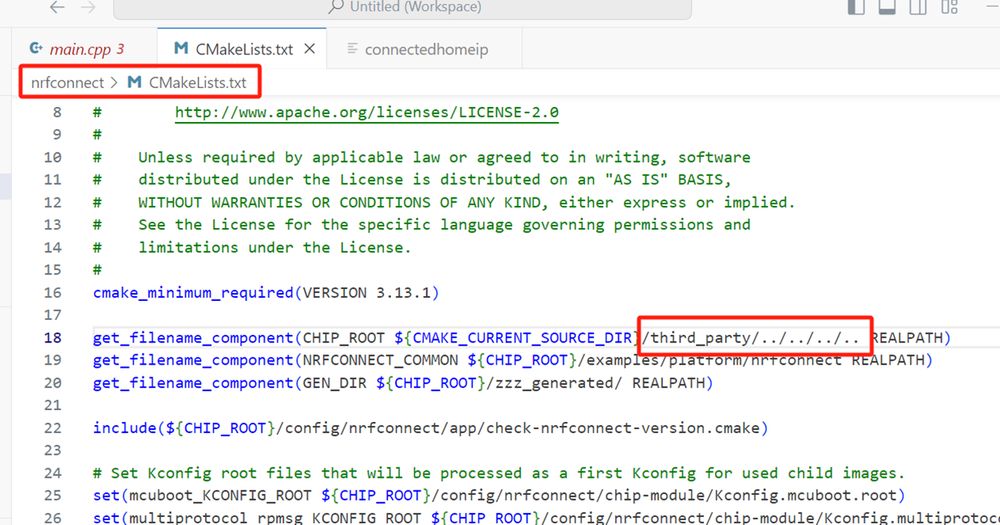The height and width of the screenshot is (525, 1000).
Task: Click the text file icon on connectedhomeip tab
Action: [x=351, y=49]
